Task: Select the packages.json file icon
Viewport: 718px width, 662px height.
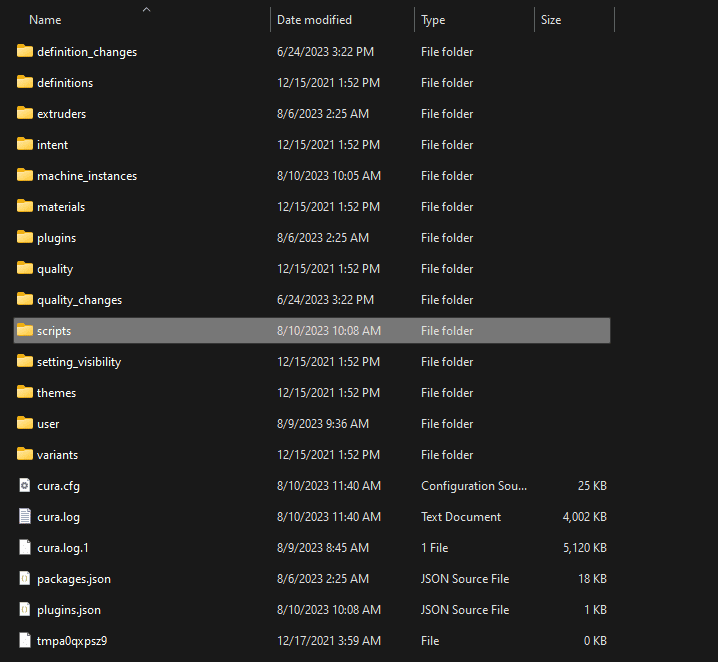Action: 25,578
